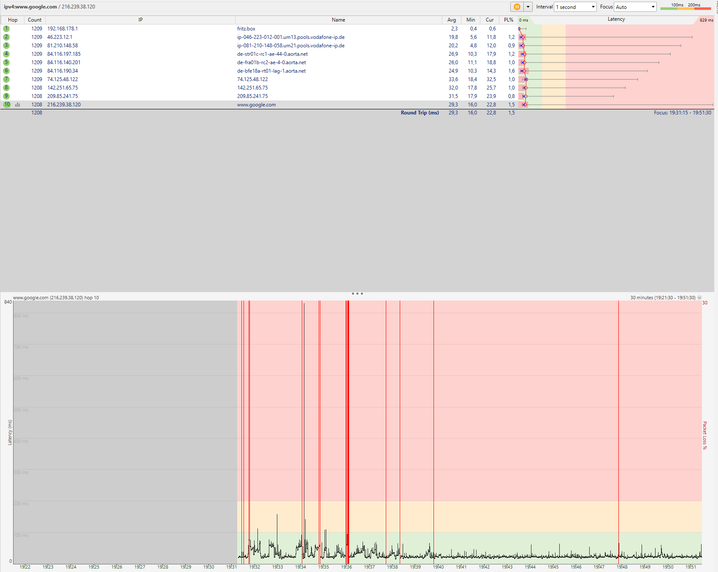Click the Cur column header
718x572 pixels.
point(490,20)
